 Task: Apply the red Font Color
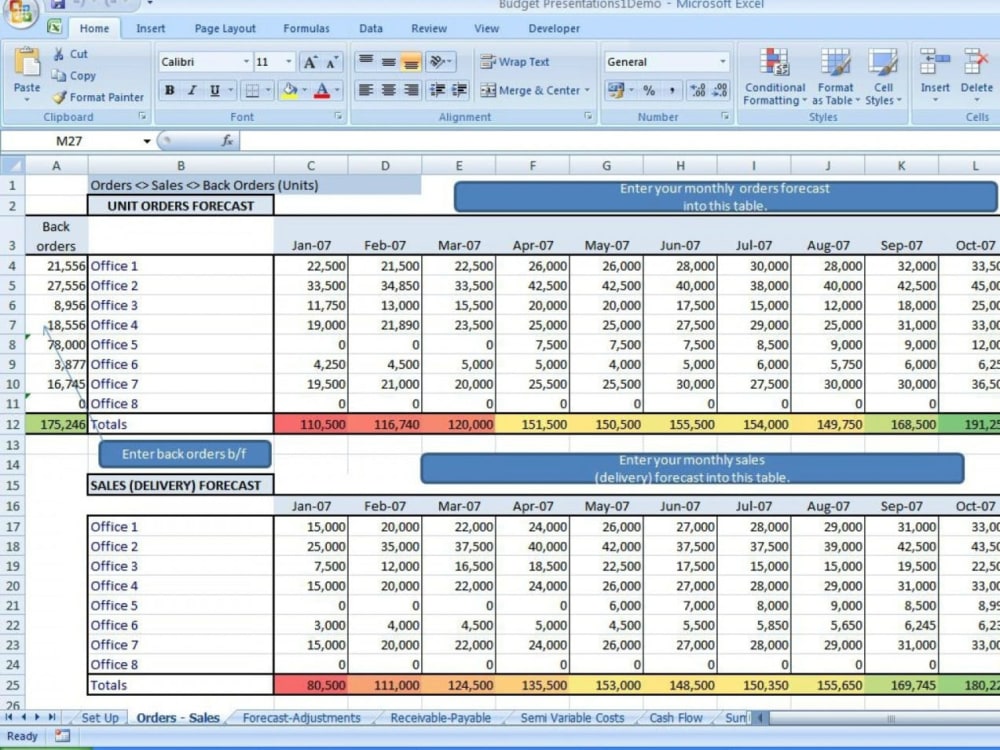[x=322, y=91]
